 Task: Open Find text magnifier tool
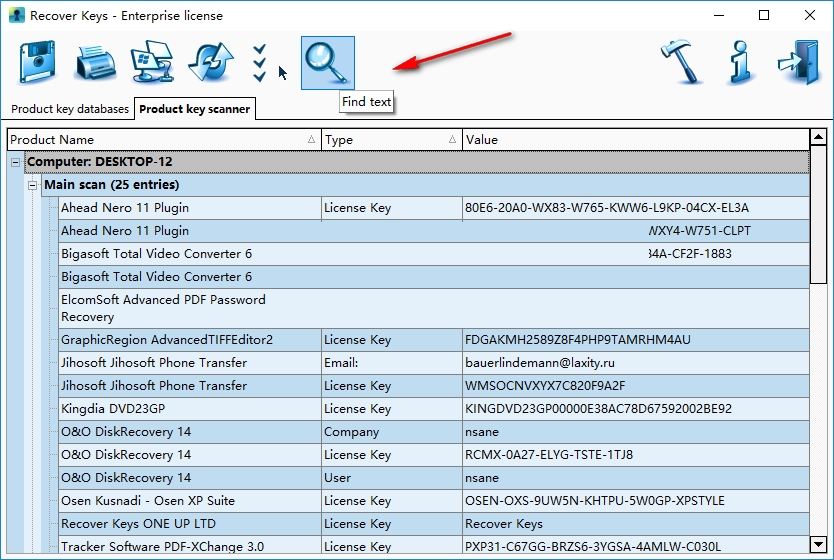point(328,63)
